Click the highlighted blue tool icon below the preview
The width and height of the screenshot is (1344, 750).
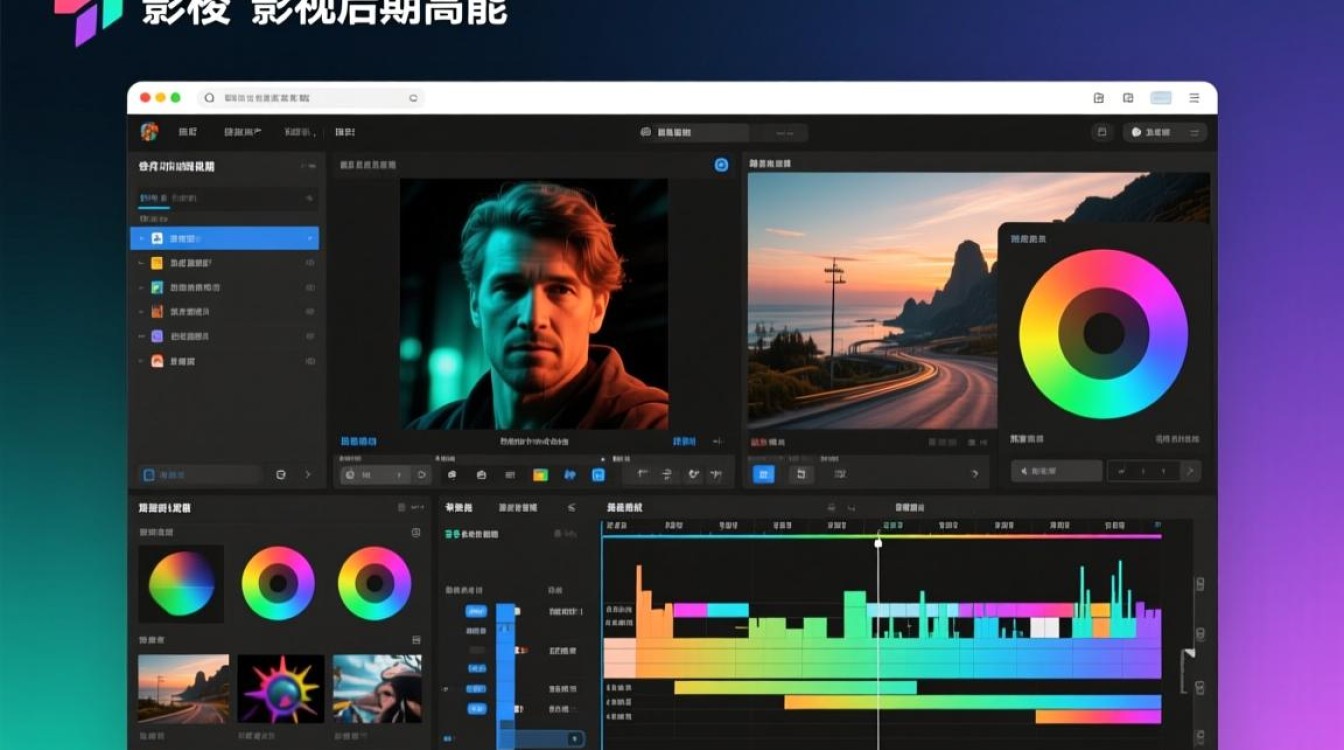click(597, 473)
